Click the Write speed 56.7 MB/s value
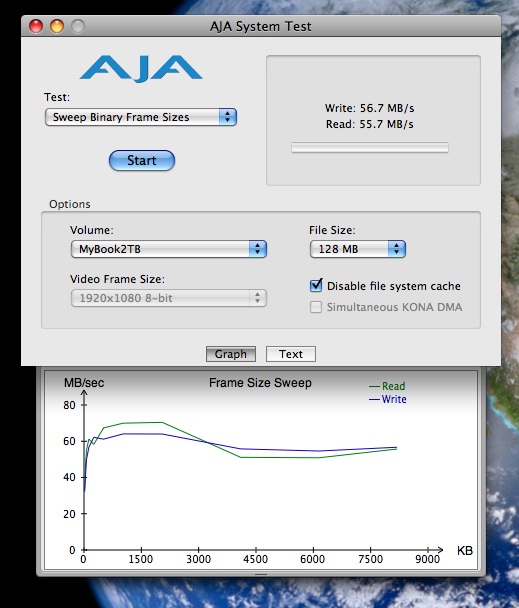 (x=370, y=108)
